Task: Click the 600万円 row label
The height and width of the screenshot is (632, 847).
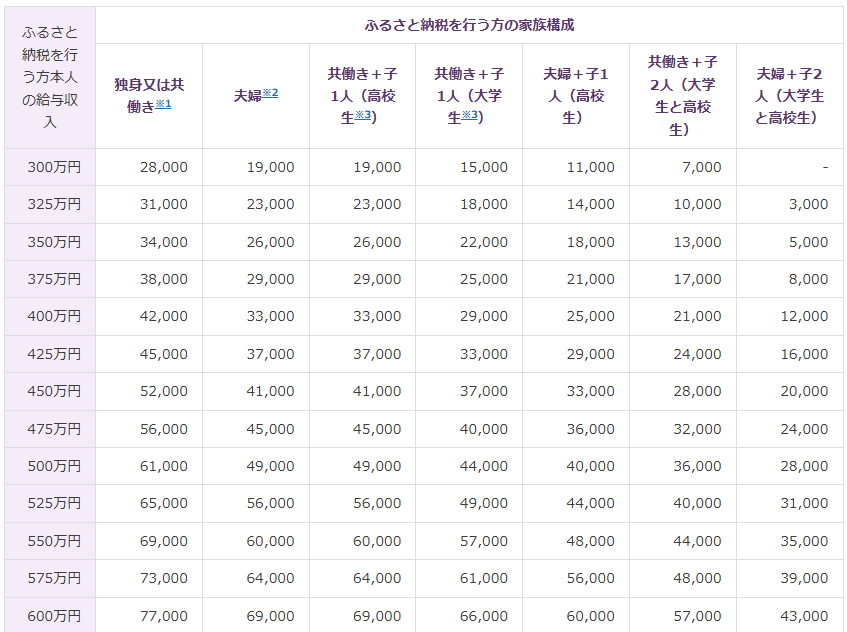Action: [x=55, y=616]
